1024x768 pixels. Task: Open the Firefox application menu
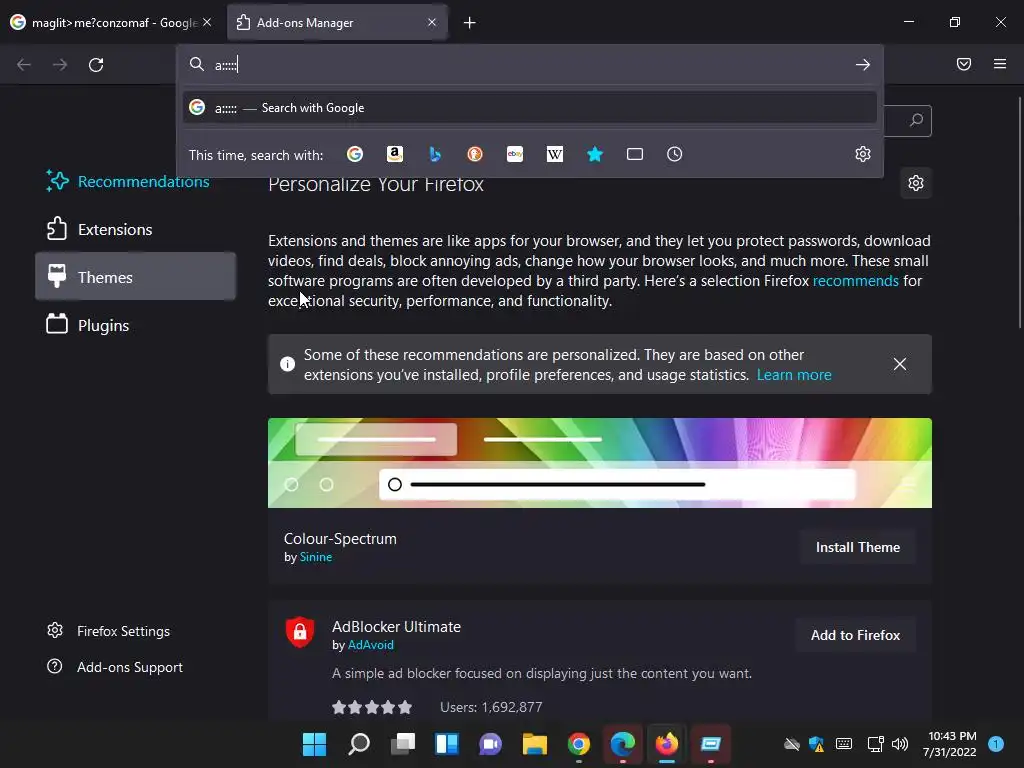pyautogui.click(x=1000, y=64)
